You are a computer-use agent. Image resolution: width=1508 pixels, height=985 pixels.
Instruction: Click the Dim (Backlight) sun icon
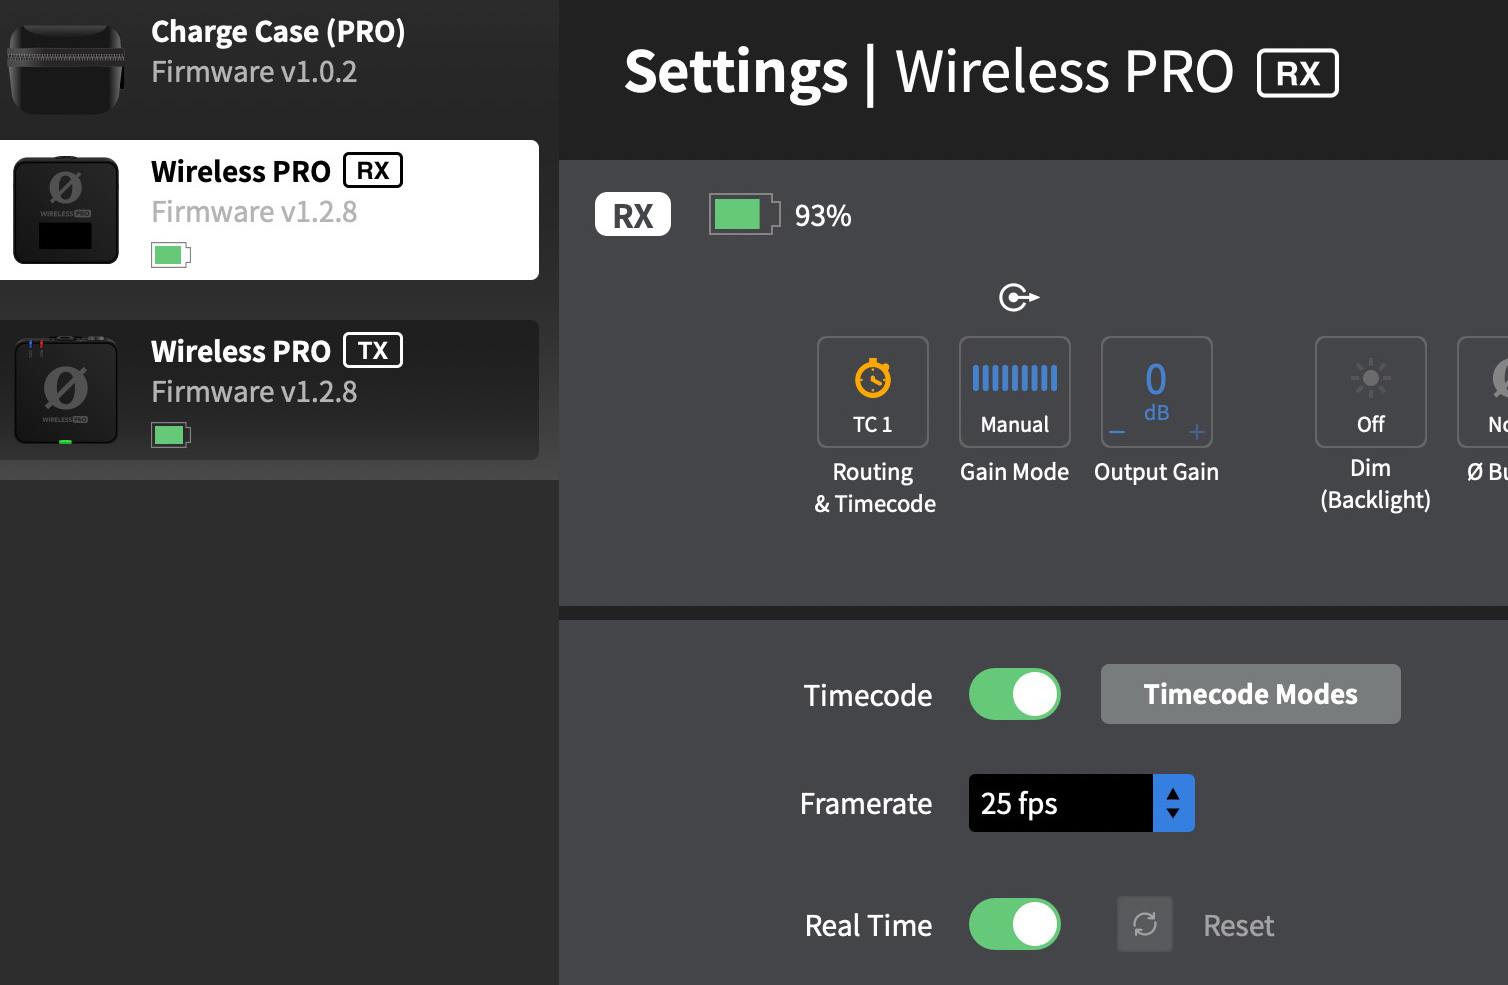coord(1370,380)
